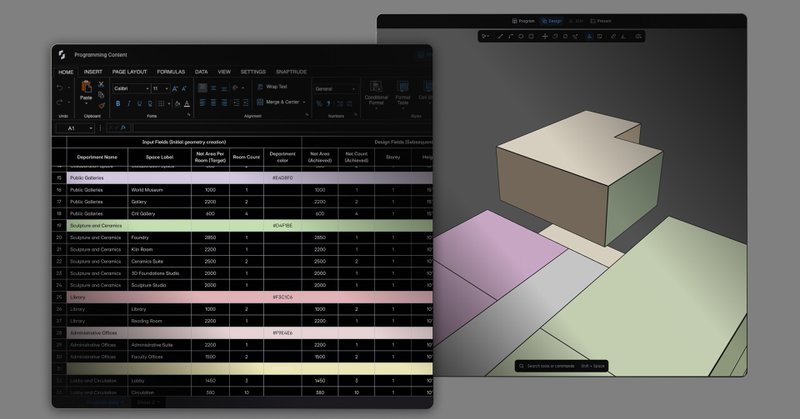Image resolution: width=800 pixels, height=419 pixels.
Task: Align cell text right
Action: pyautogui.click(x=224, y=103)
